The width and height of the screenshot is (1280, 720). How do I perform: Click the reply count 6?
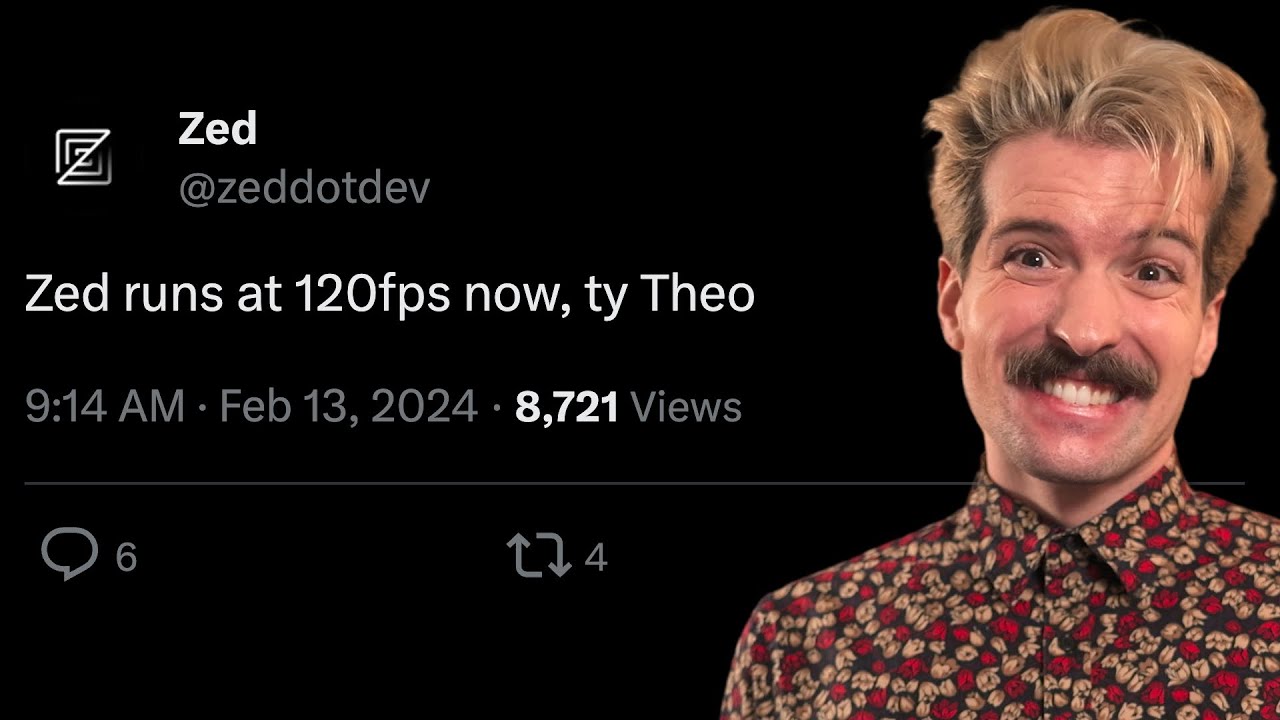click(x=126, y=557)
